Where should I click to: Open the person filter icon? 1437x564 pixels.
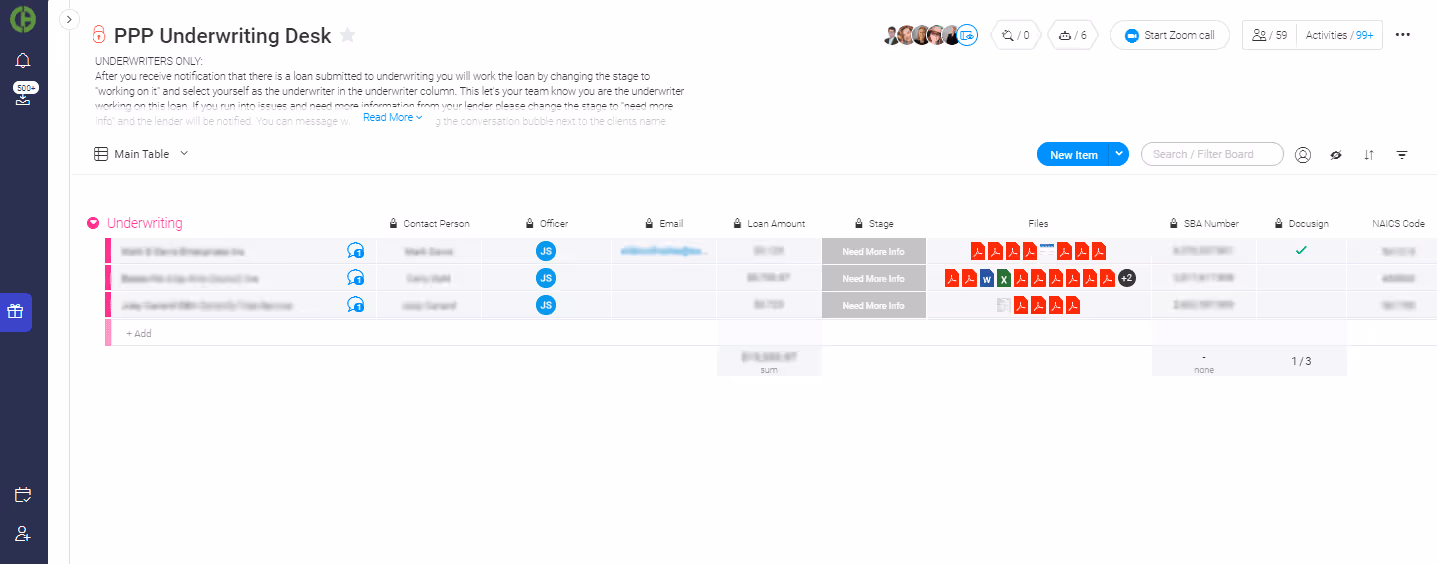pos(1303,155)
